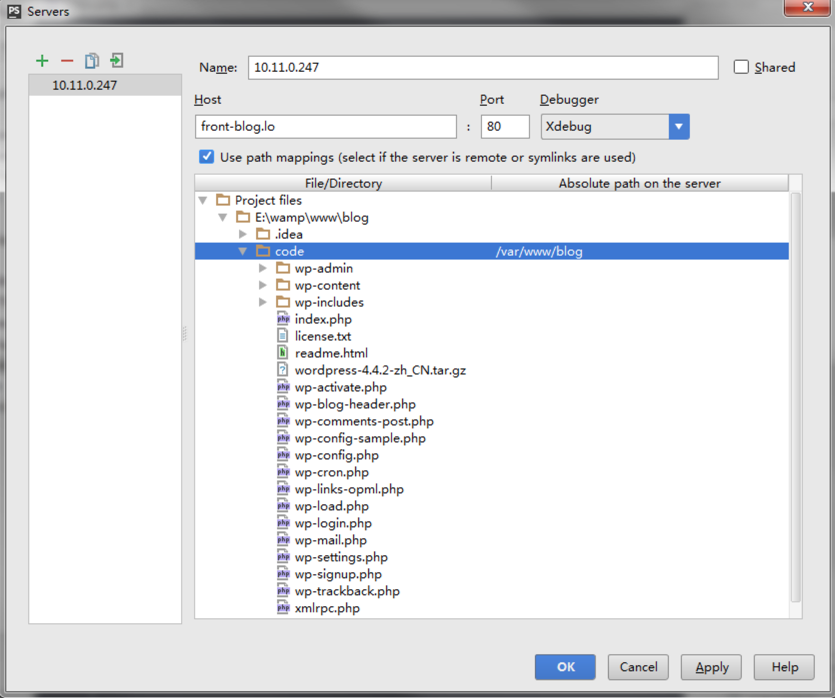This screenshot has width=835, height=698.
Task: Click the wordpress tar.gz archive file icon
Action: [x=283, y=370]
